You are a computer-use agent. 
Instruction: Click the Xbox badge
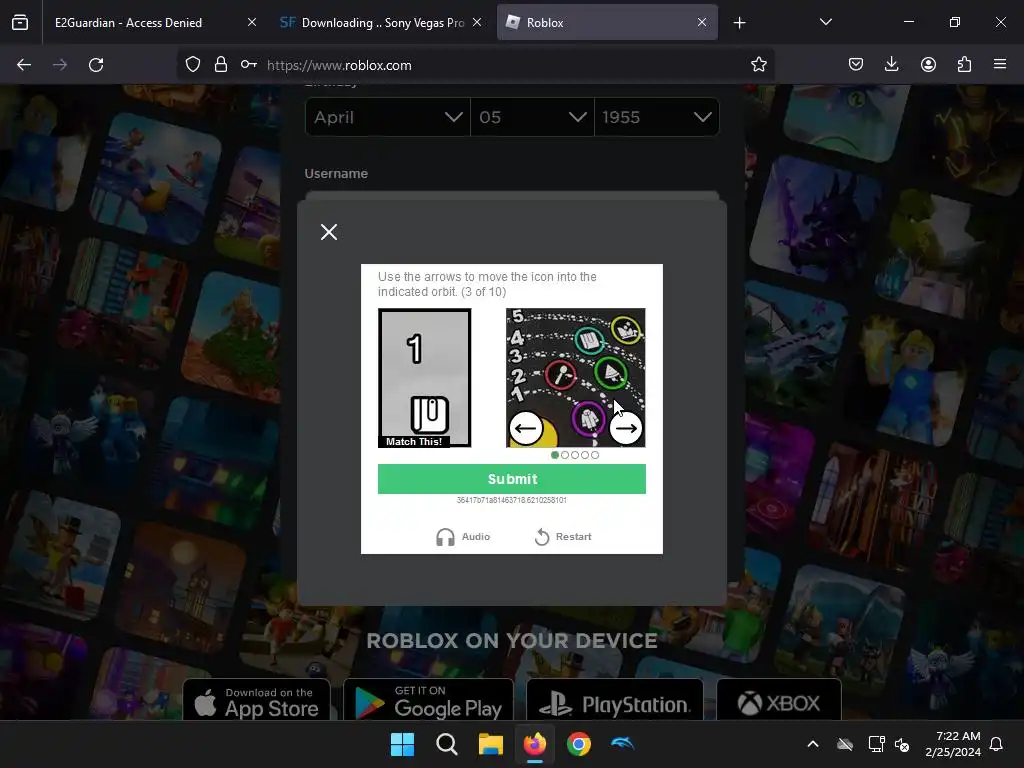(x=778, y=700)
